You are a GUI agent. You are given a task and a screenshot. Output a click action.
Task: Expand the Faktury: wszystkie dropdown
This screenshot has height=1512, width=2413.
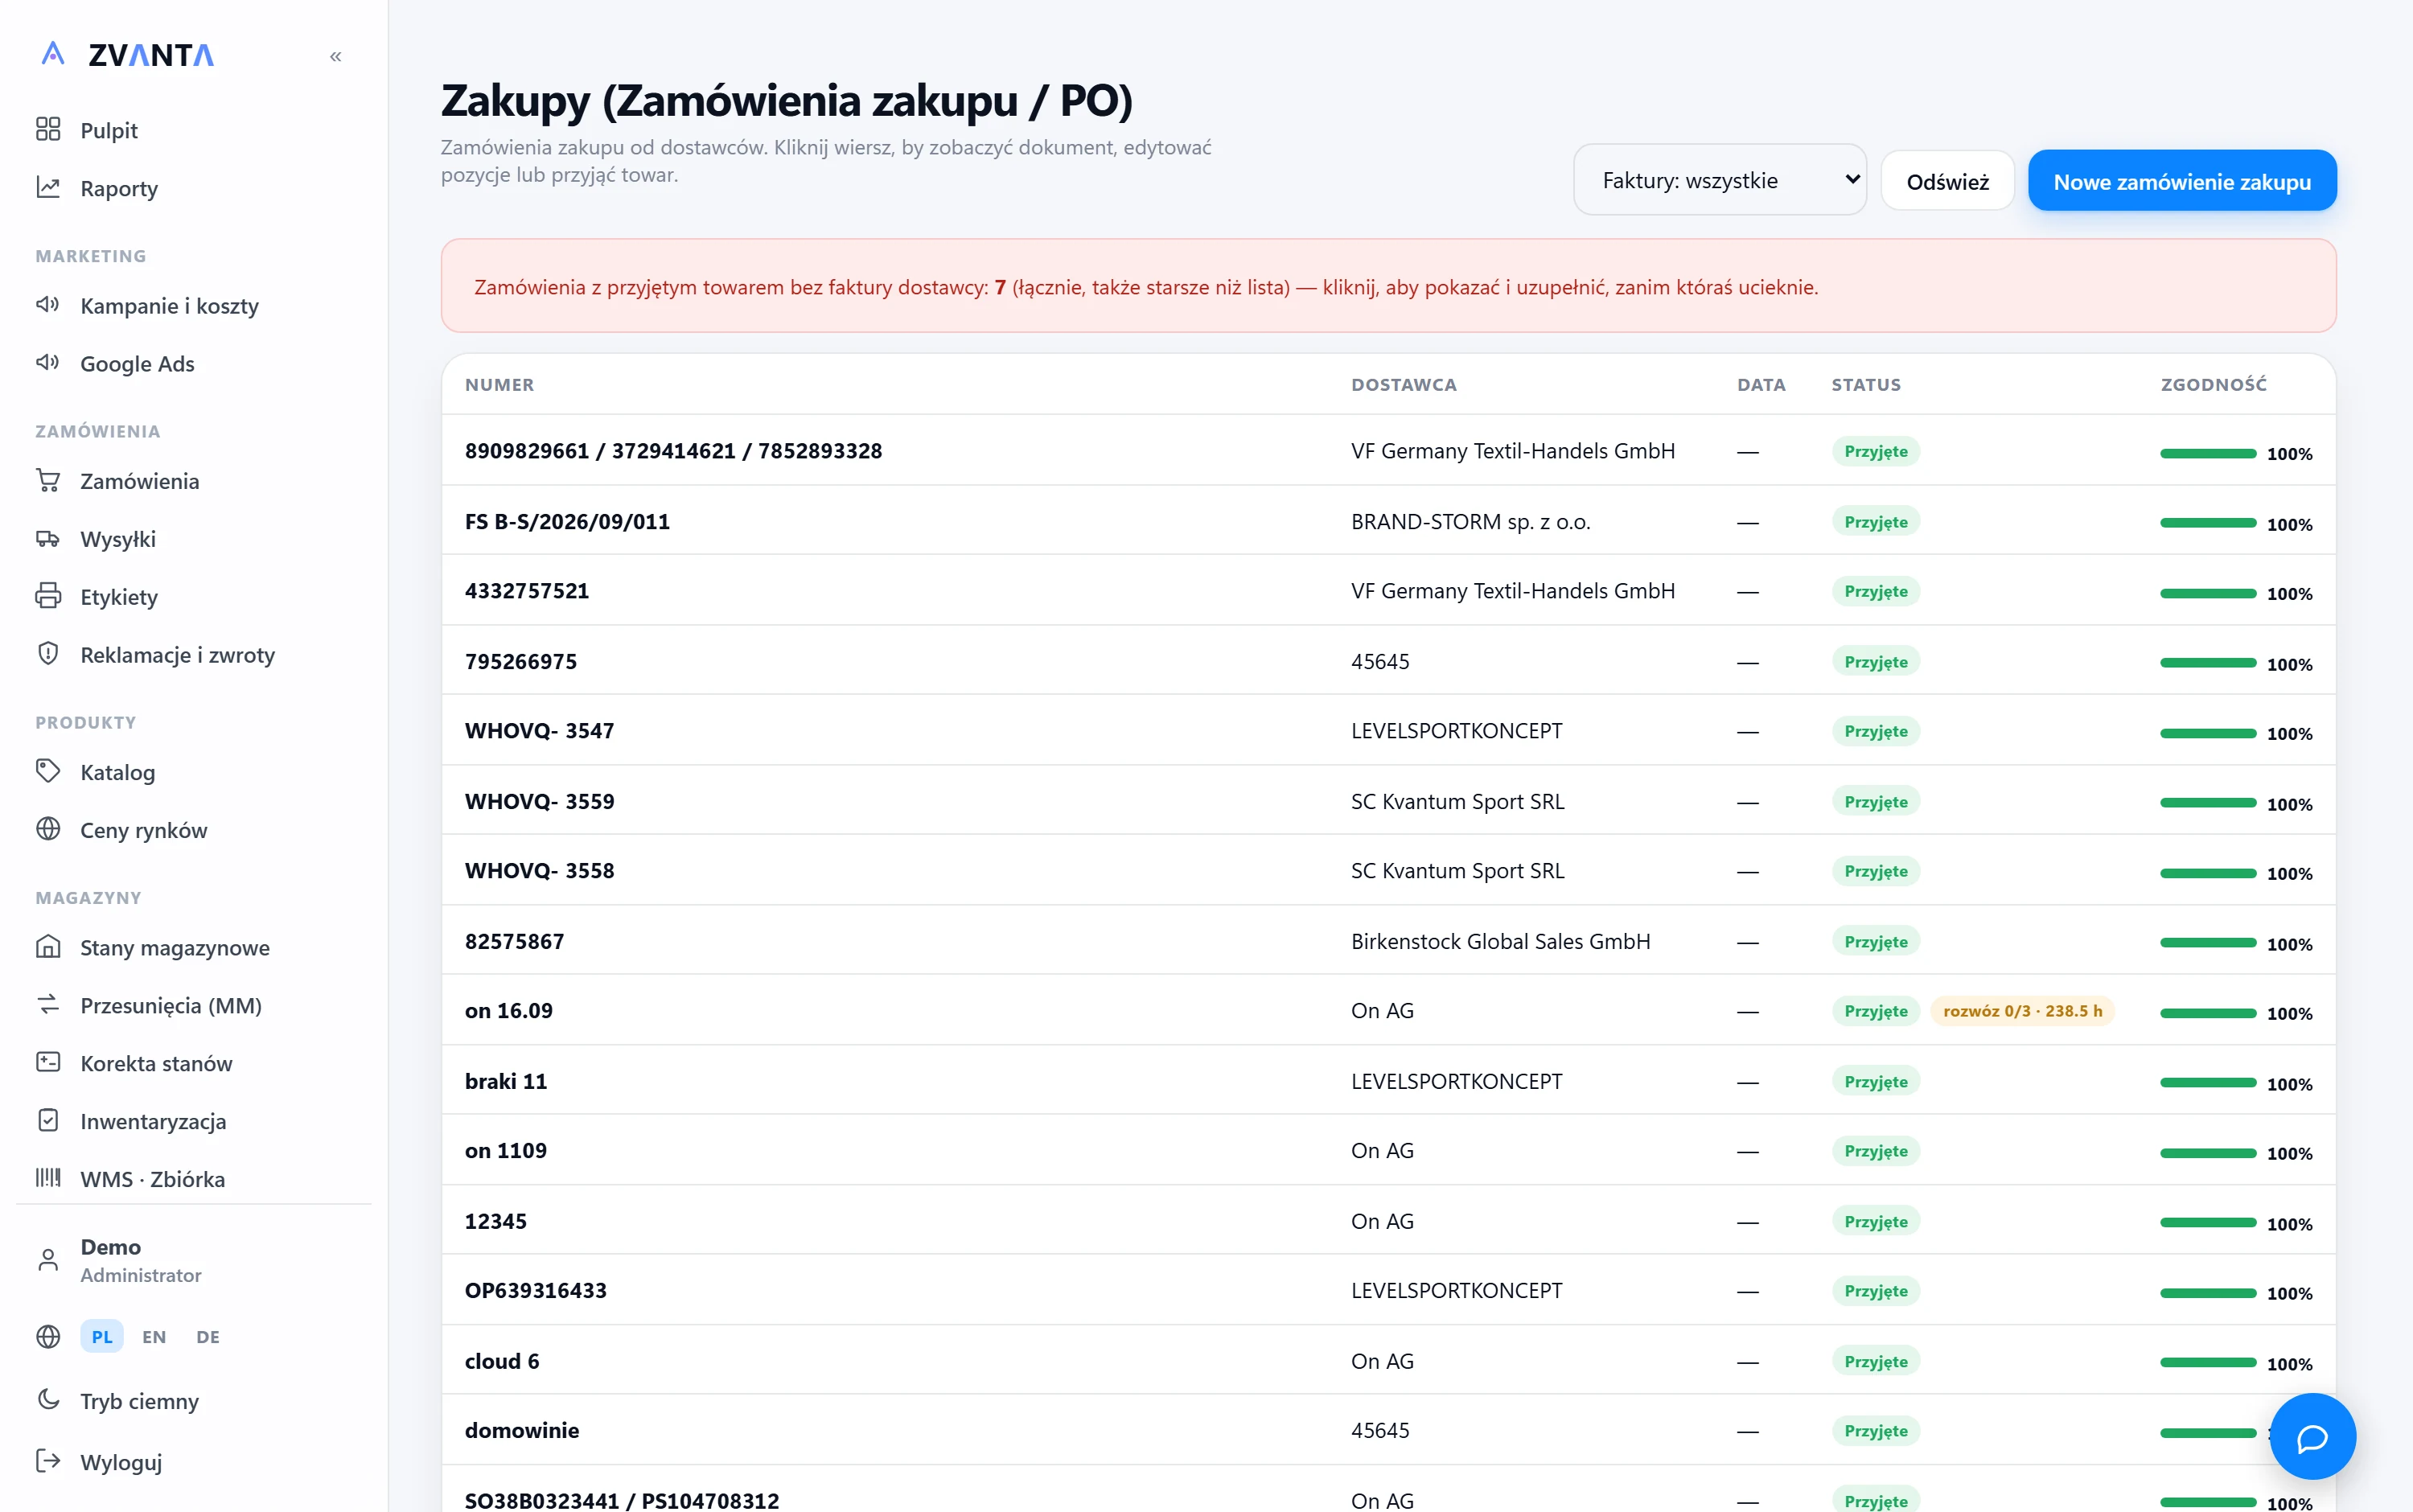click(1719, 180)
